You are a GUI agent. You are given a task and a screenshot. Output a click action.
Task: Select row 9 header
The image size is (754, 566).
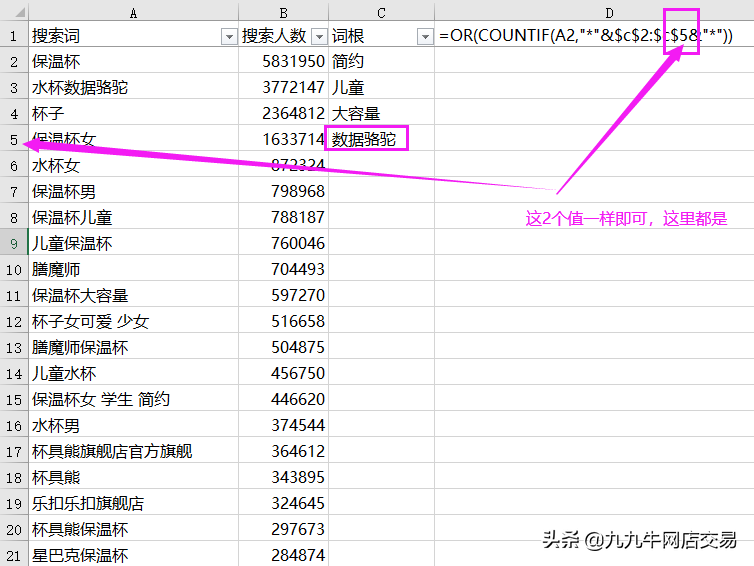coord(14,243)
